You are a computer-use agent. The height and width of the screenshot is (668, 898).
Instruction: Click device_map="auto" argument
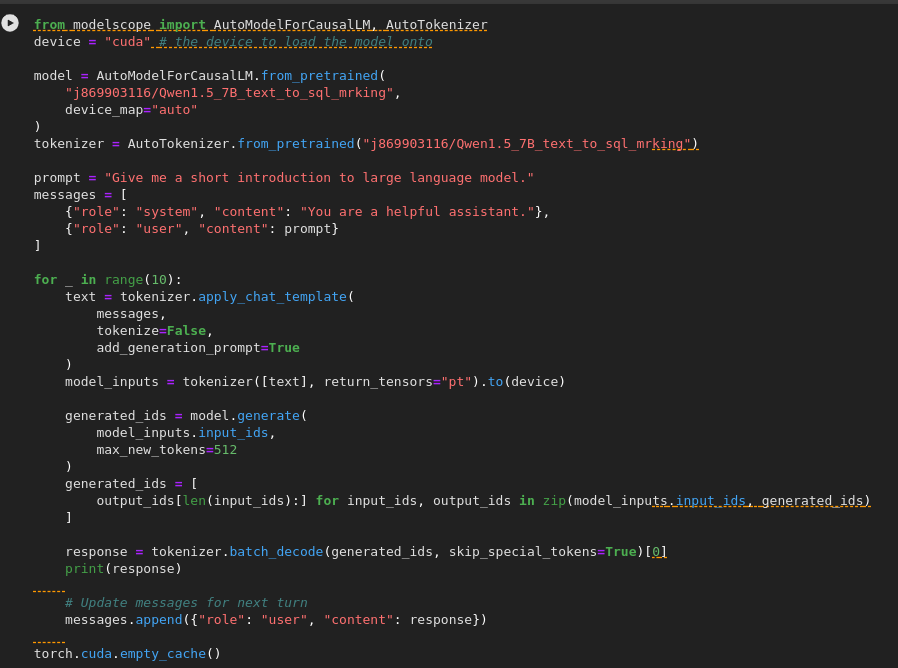[131, 110]
